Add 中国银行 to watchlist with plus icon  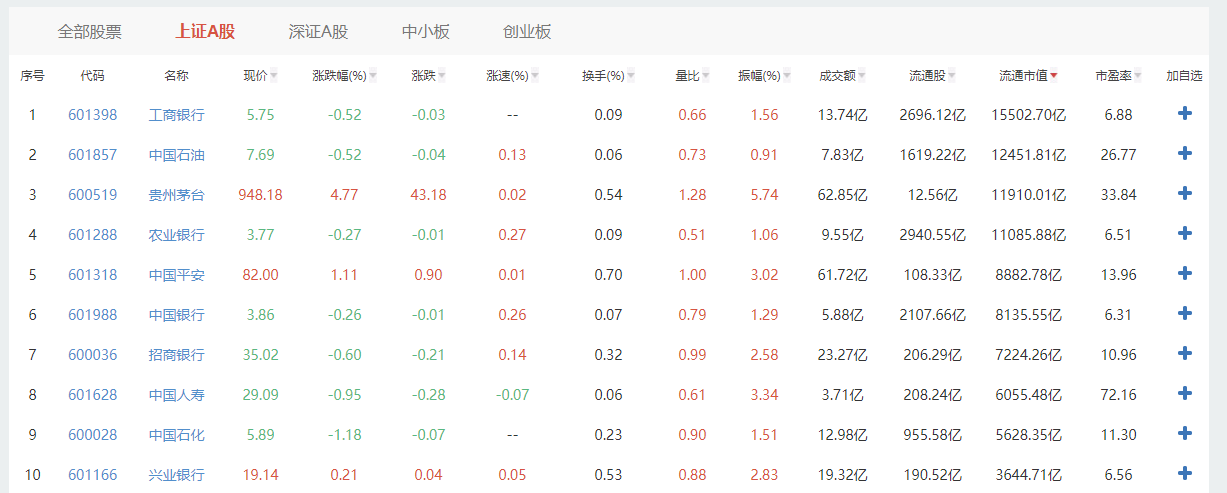coord(1185,314)
